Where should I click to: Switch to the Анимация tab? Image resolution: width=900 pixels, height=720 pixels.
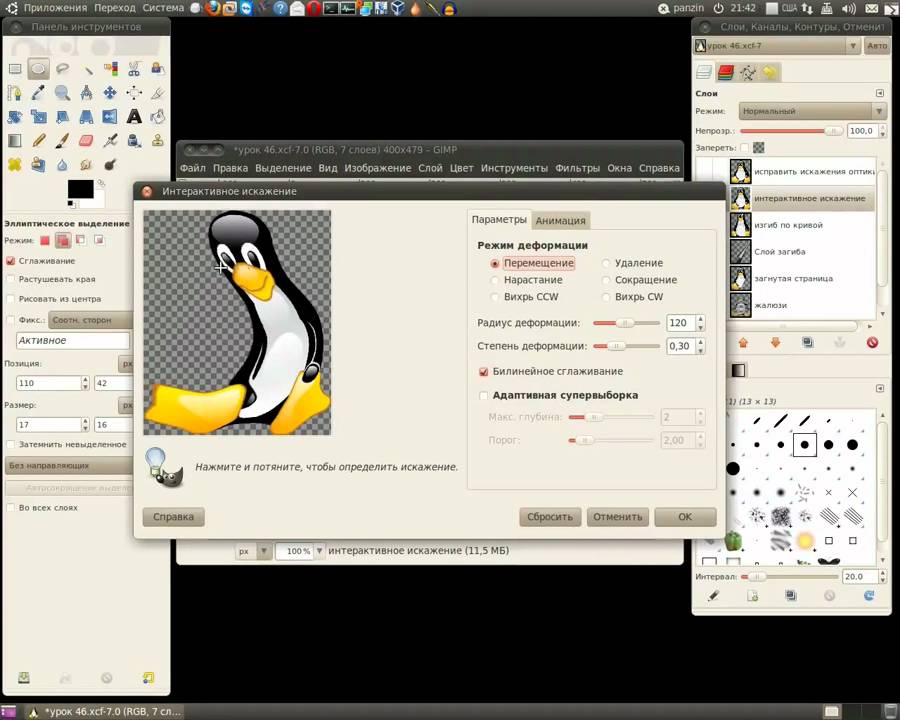point(560,220)
